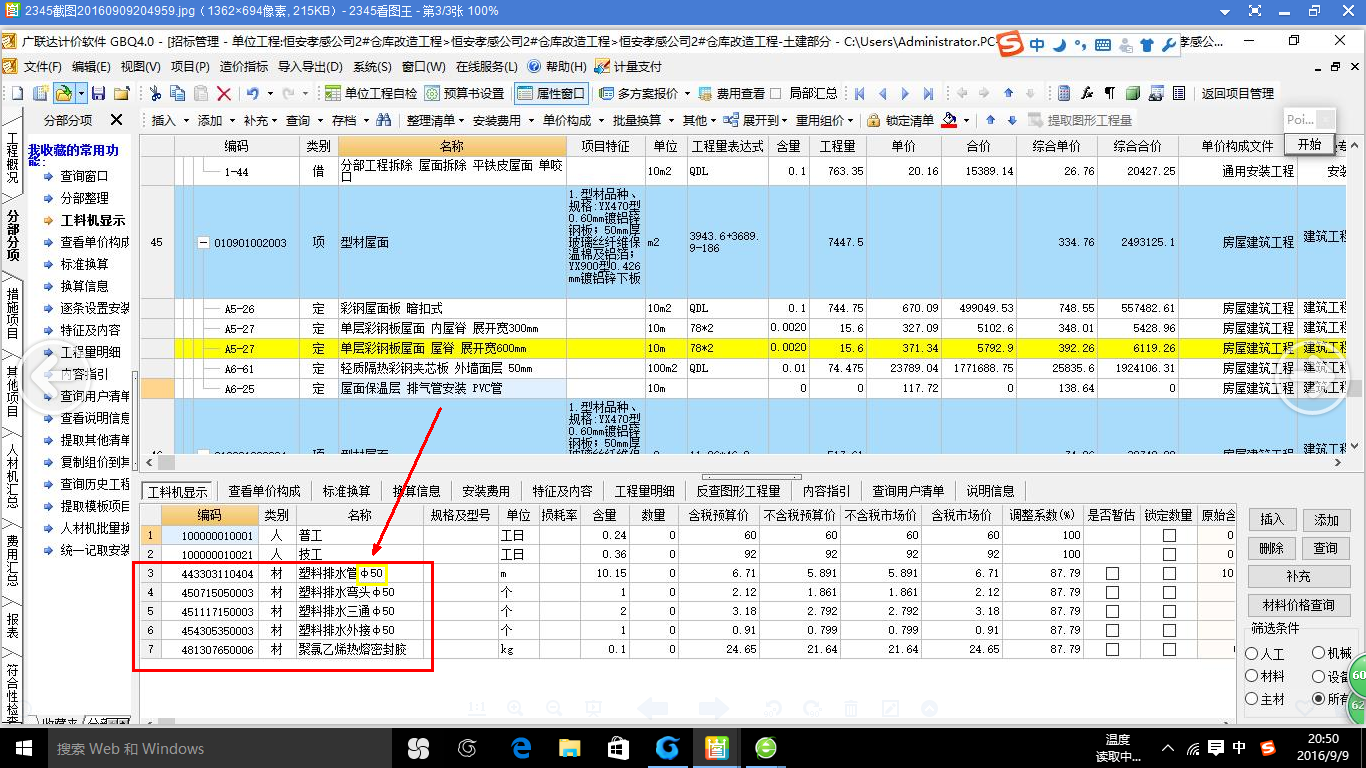Open the 插入 dropdown in toolbar
Image resolution: width=1366 pixels, height=768 pixels.
click(x=168, y=120)
